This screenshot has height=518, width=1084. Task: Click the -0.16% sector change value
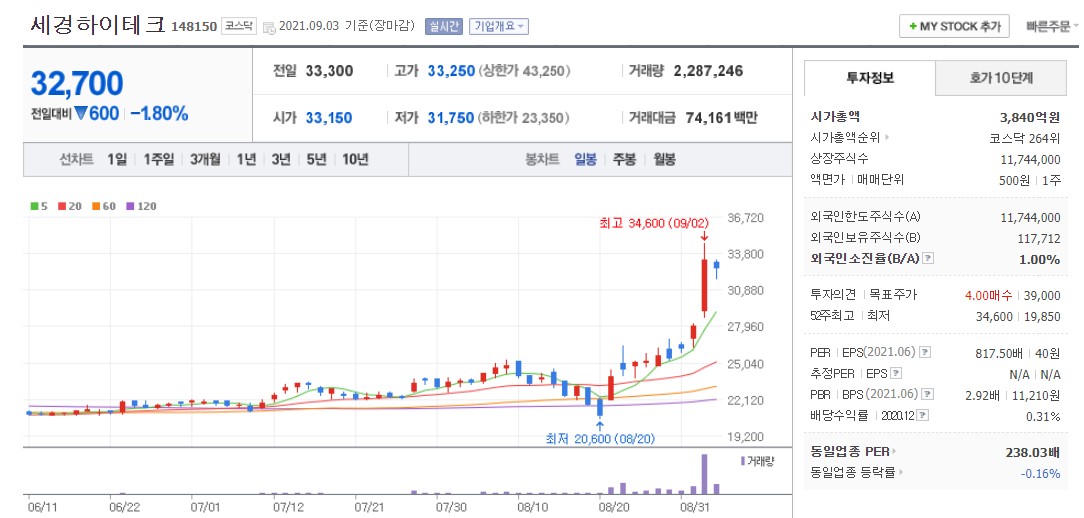1040,474
